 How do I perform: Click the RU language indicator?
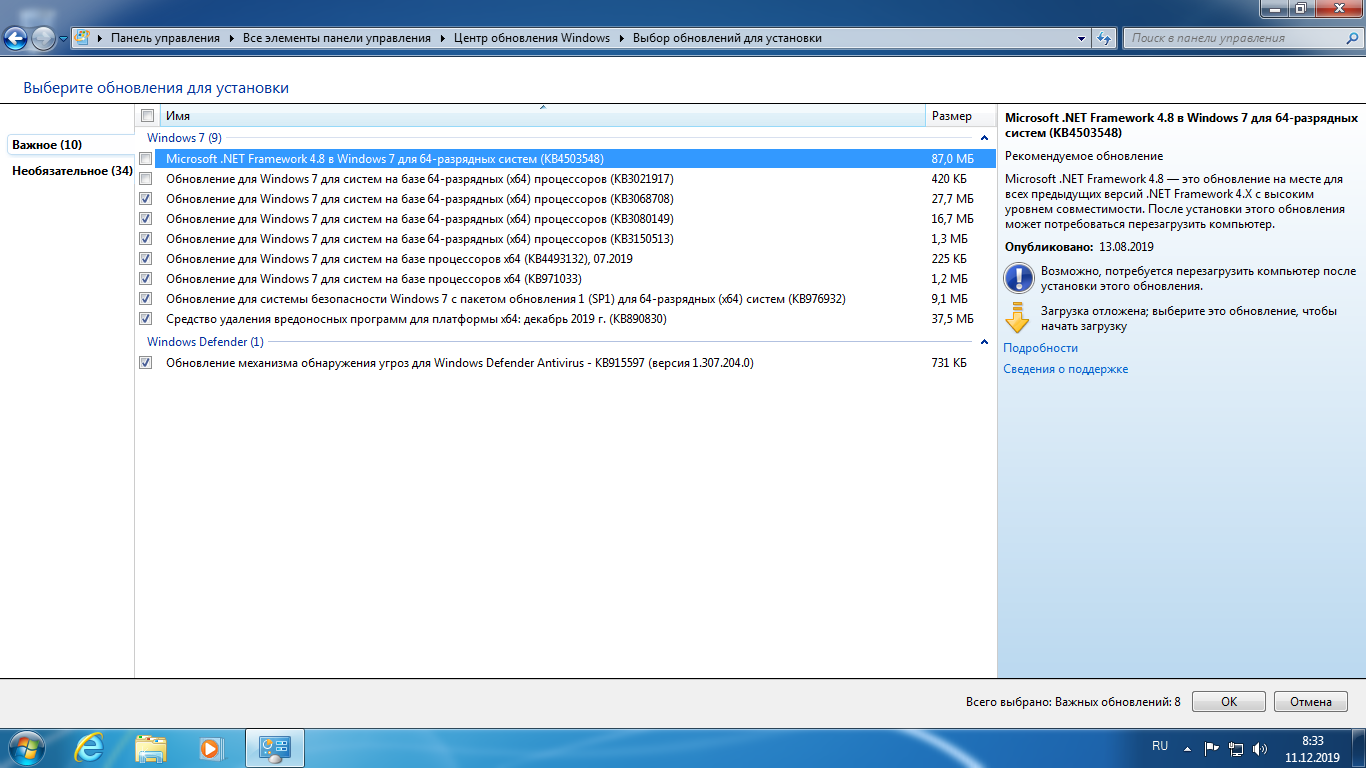click(x=1160, y=747)
